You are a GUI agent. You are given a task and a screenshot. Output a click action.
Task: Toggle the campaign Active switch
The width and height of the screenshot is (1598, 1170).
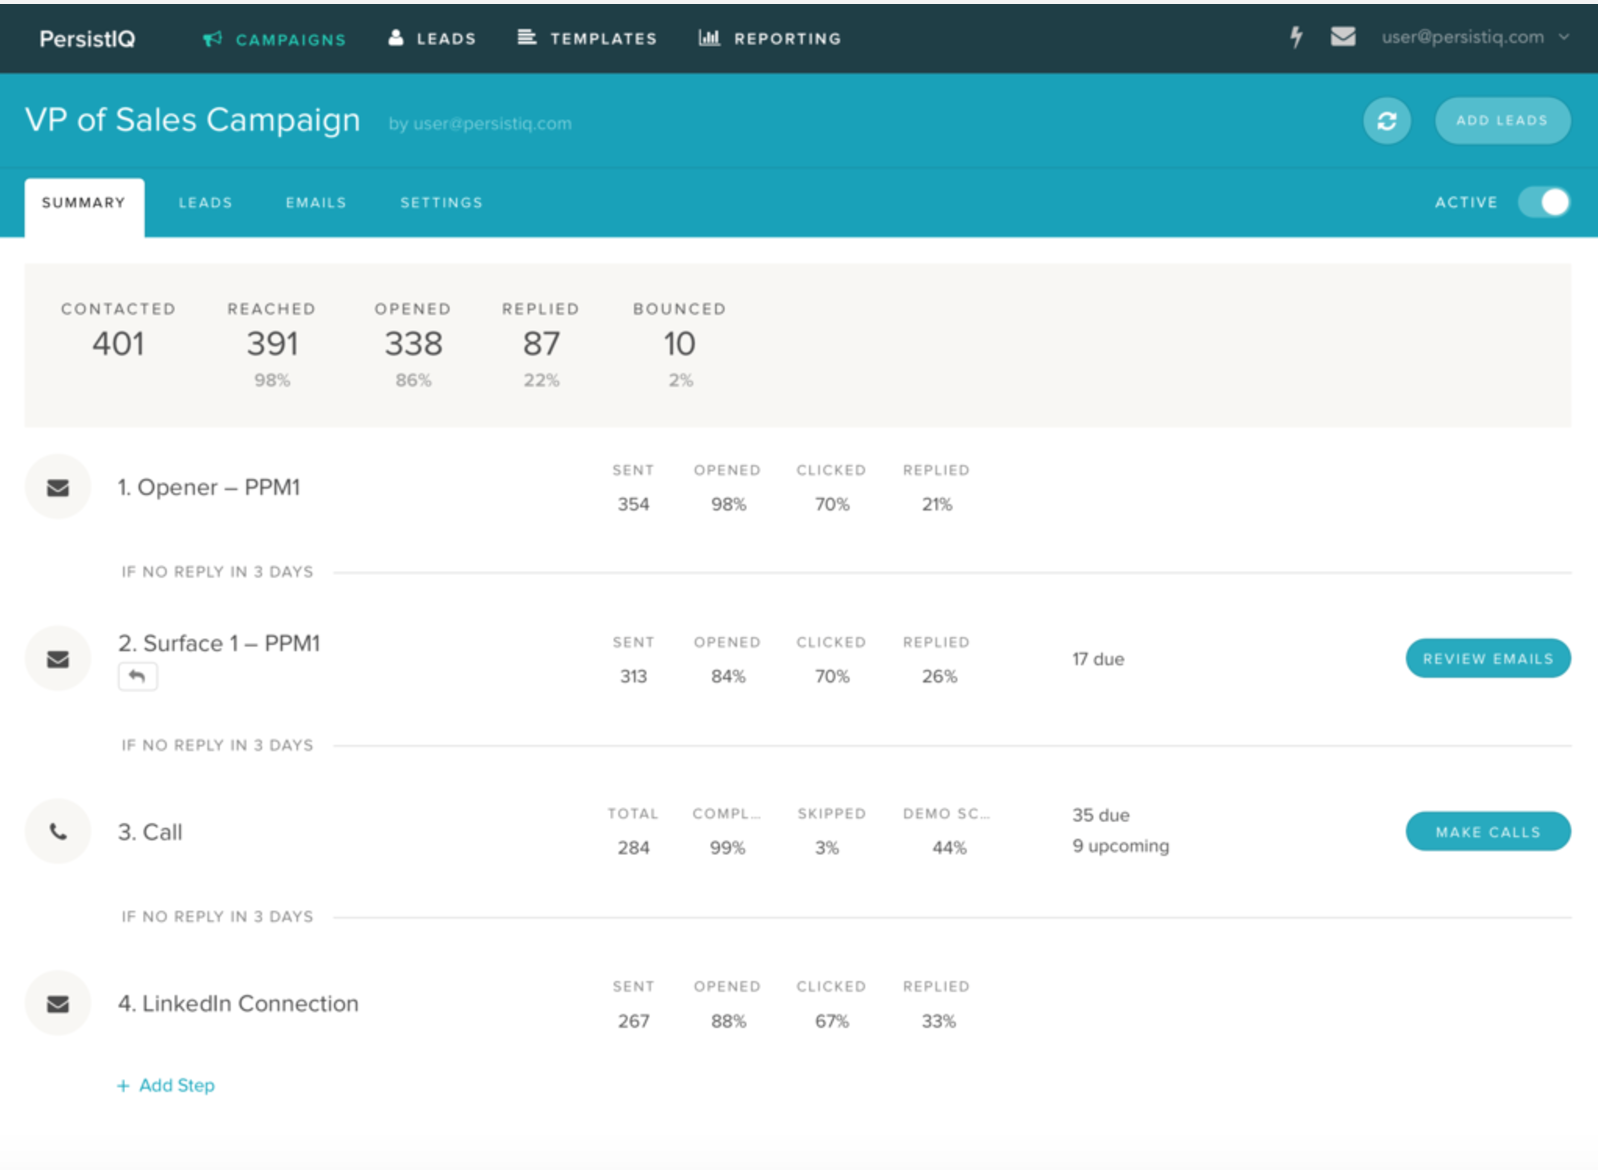click(1543, 202)
